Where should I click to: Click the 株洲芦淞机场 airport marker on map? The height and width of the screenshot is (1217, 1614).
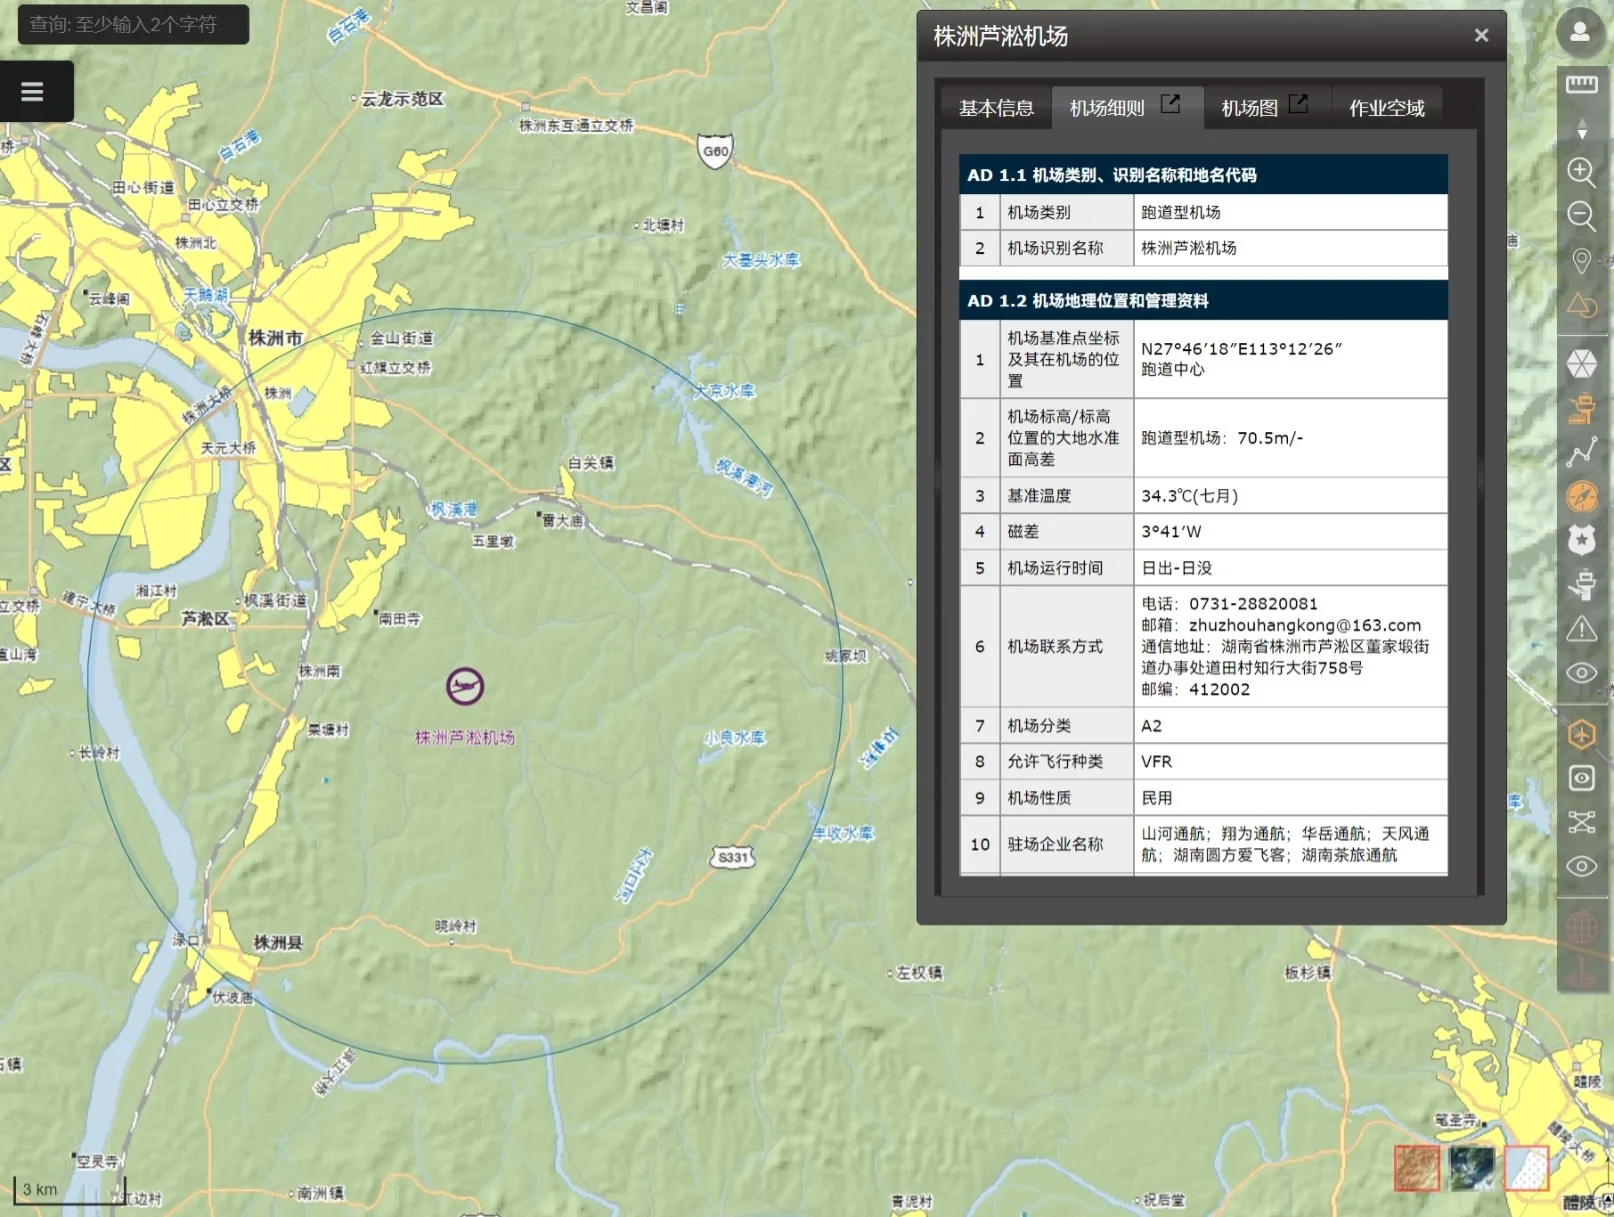(465, 686)
